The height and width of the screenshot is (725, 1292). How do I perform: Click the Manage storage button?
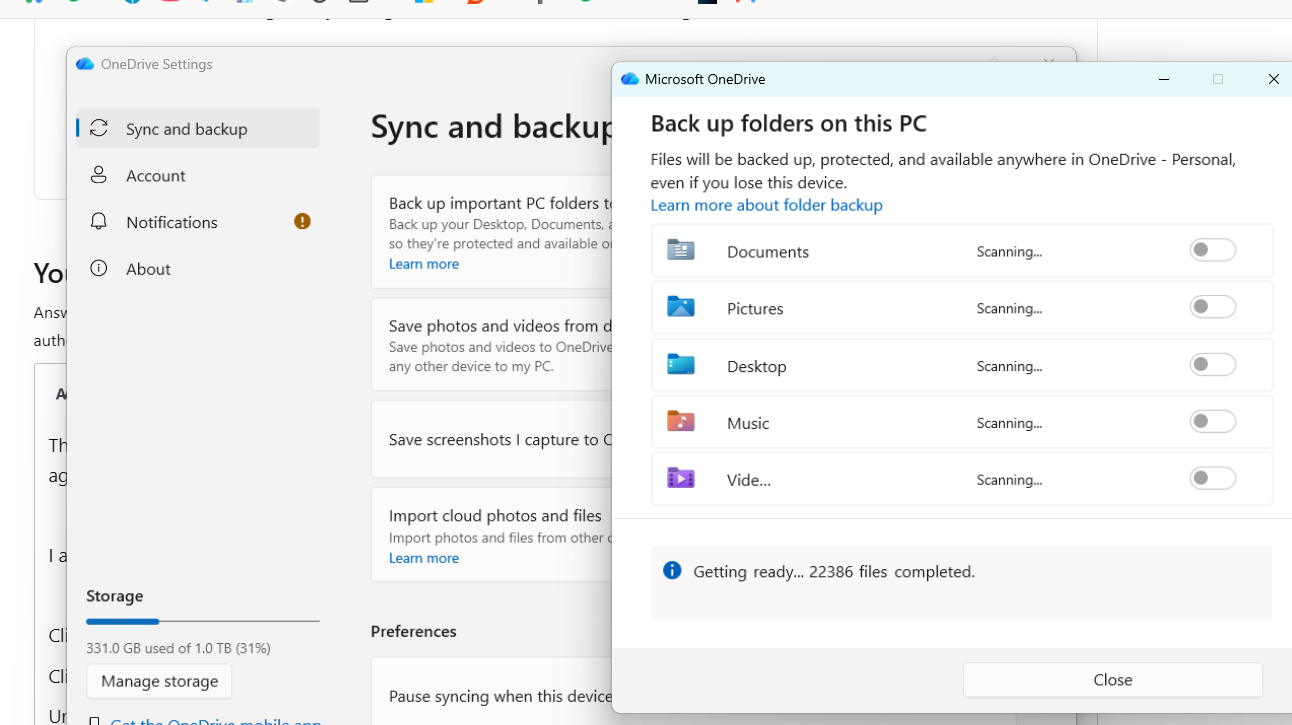[159, 681]
